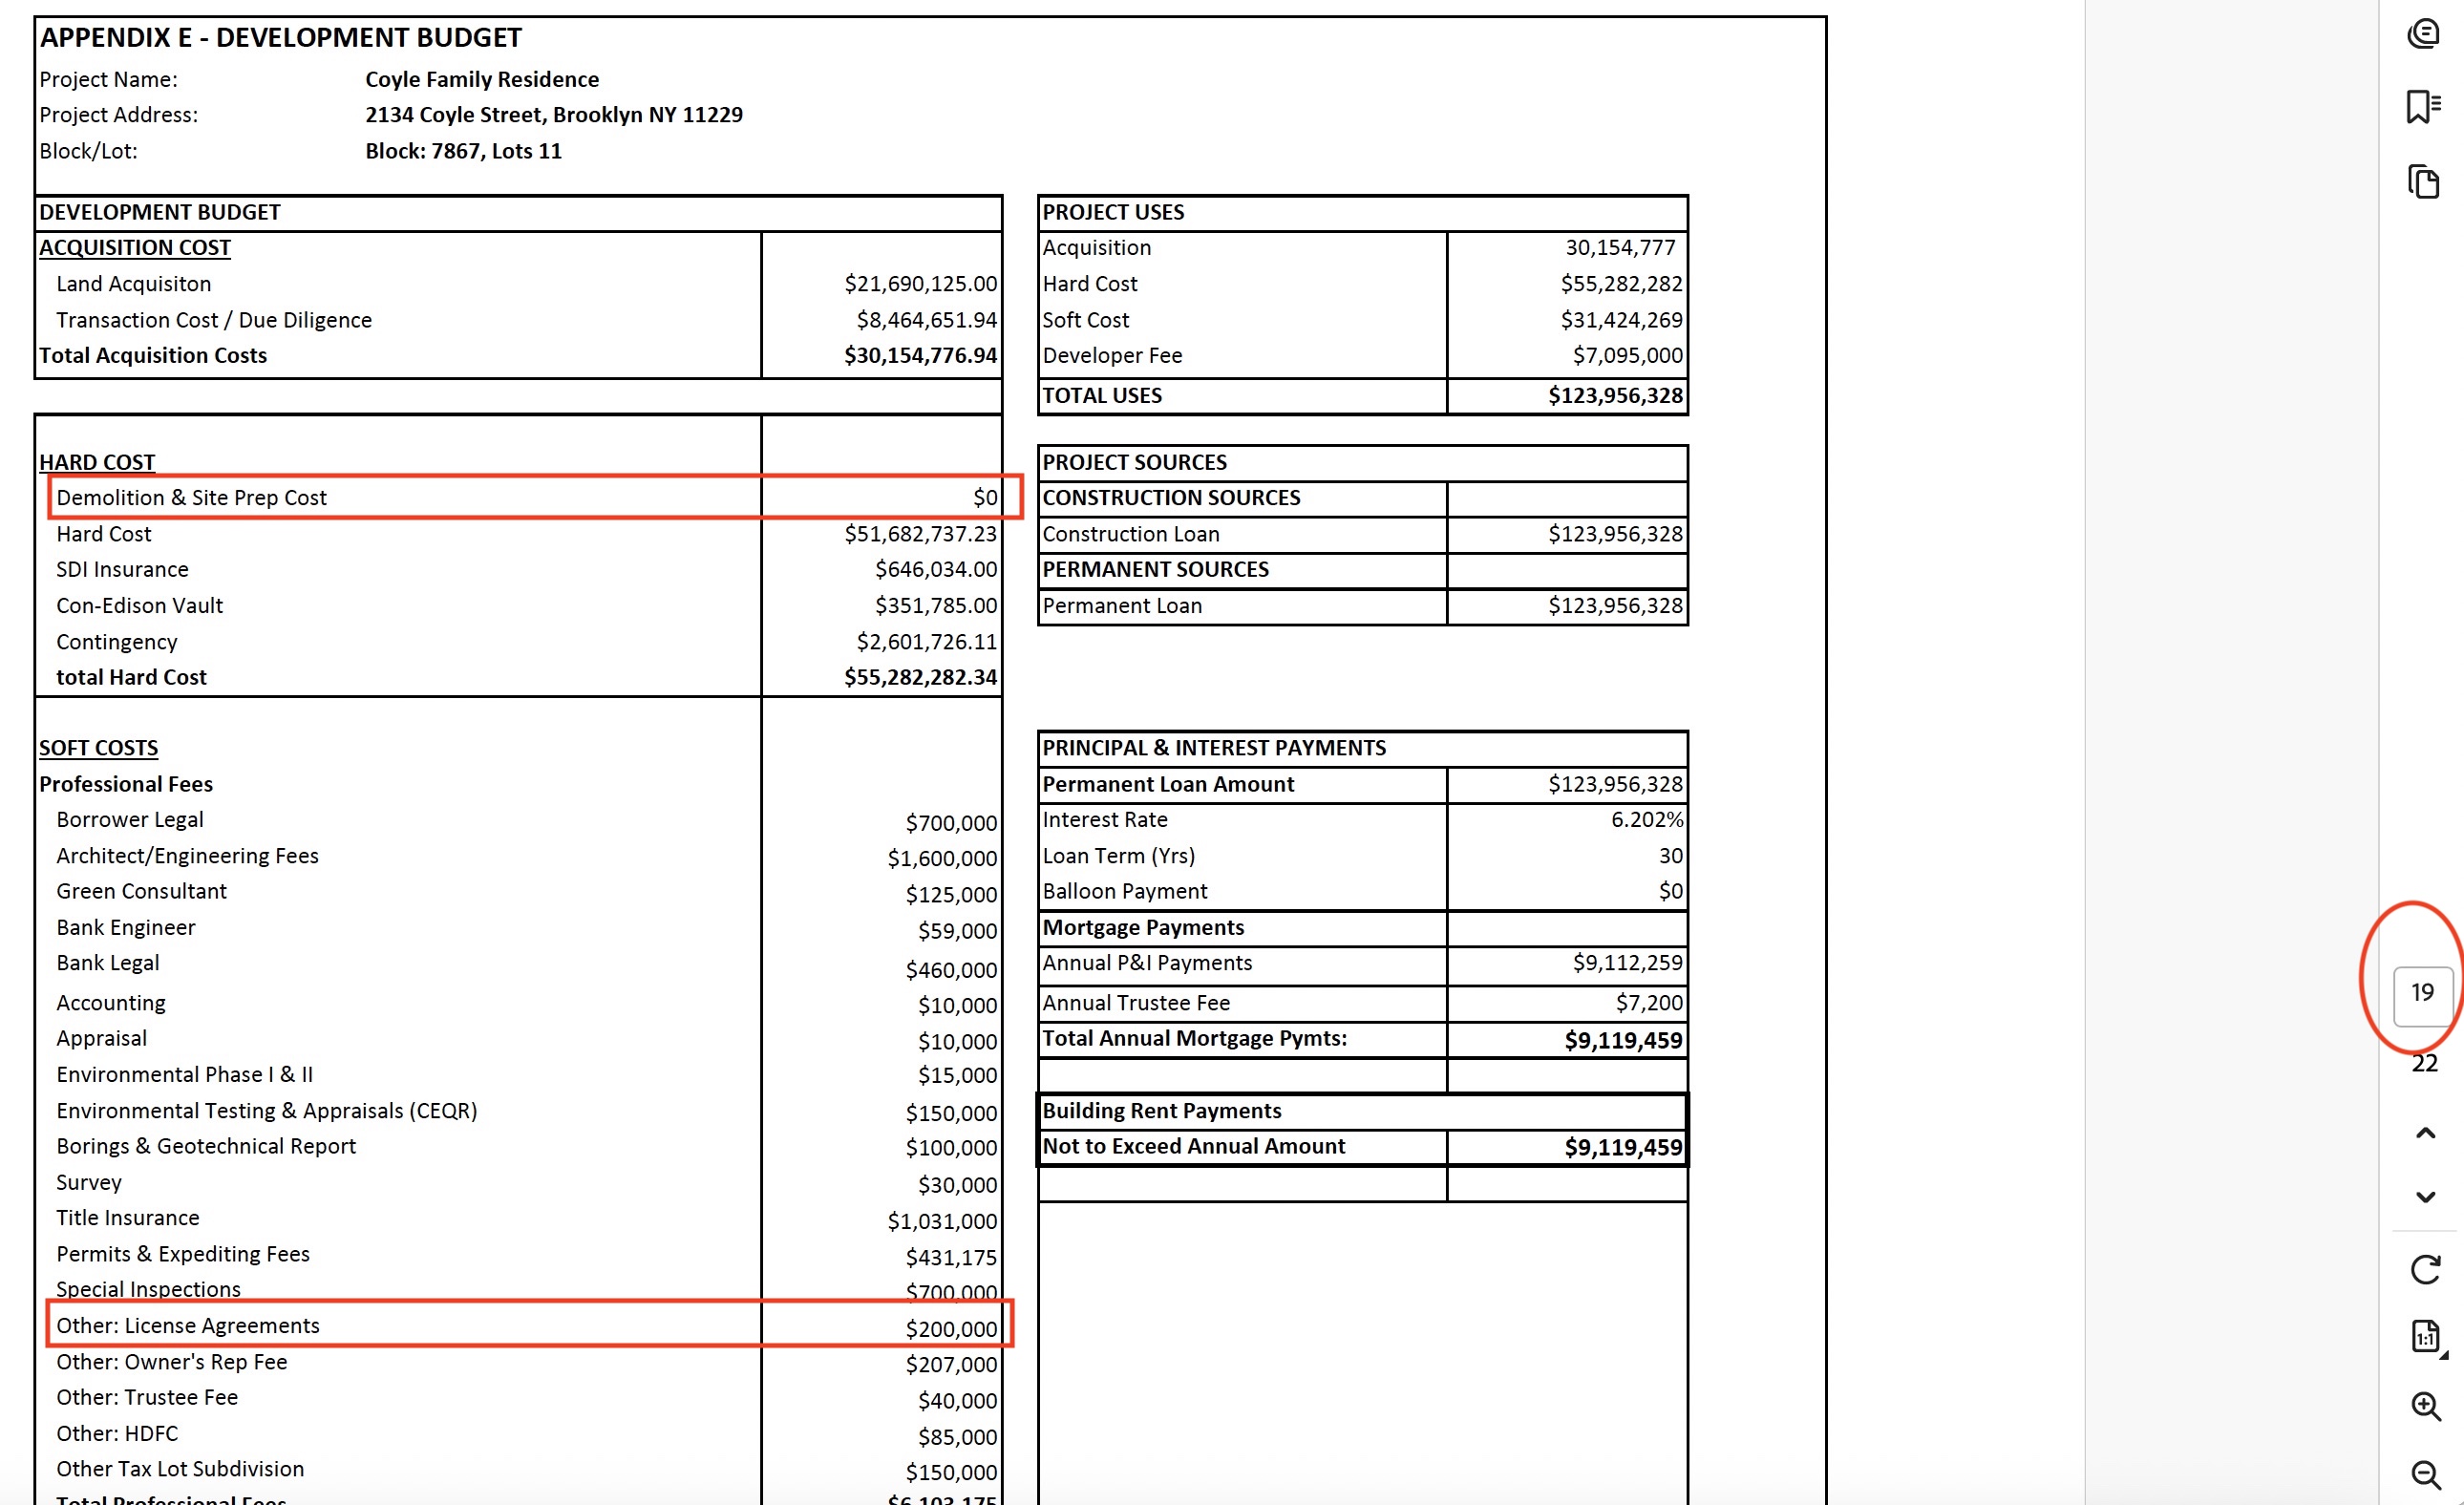
Task: Click the total page count 22
Action: coord(2424,1063)
